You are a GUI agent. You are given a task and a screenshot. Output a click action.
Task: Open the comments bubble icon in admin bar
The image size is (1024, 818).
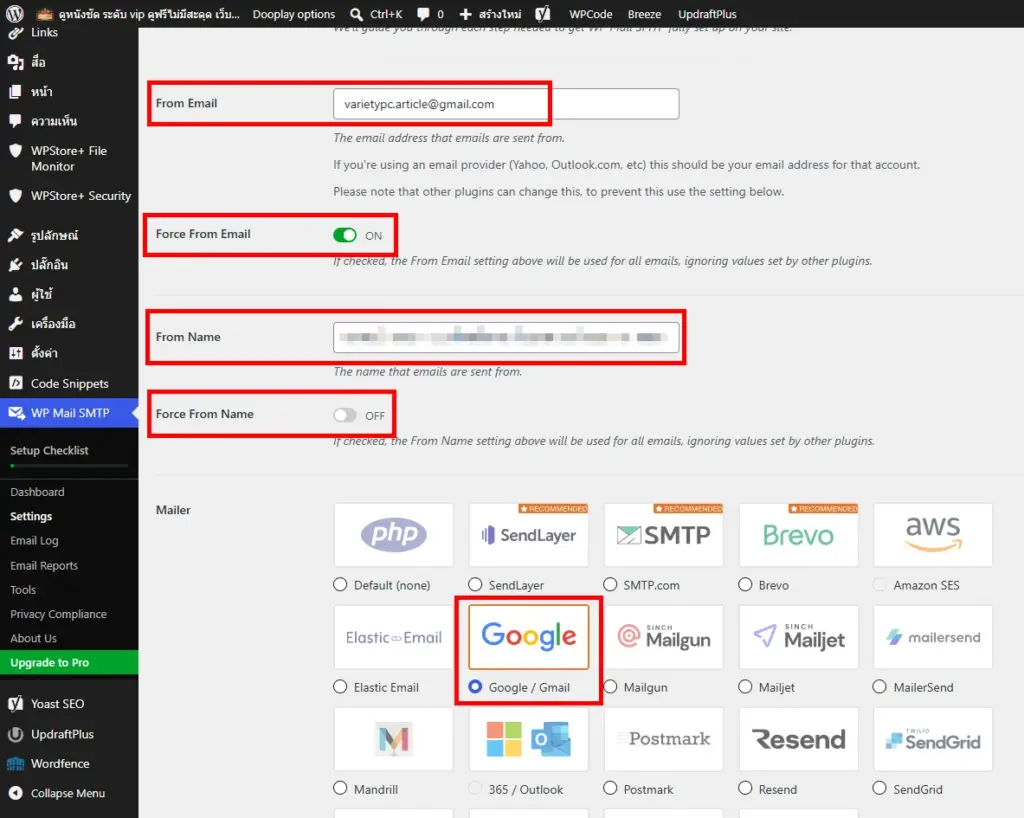[423, 14]
